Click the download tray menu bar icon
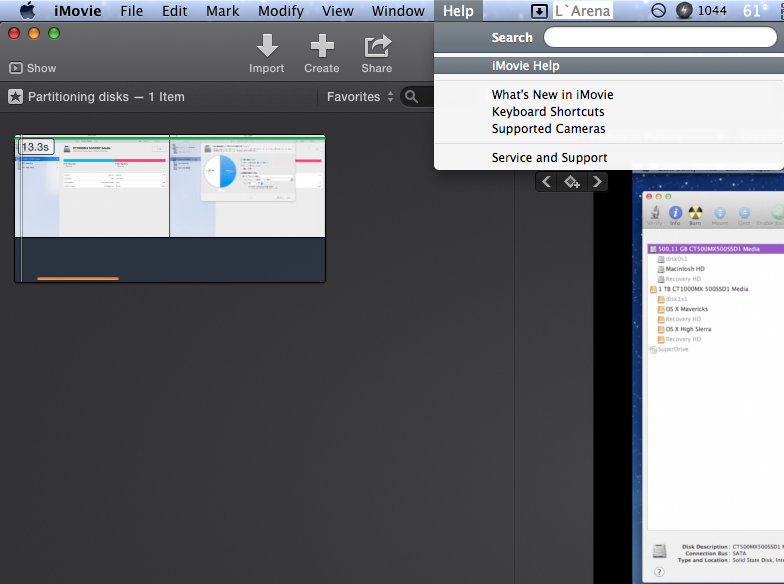 click(x=539, y=11)
